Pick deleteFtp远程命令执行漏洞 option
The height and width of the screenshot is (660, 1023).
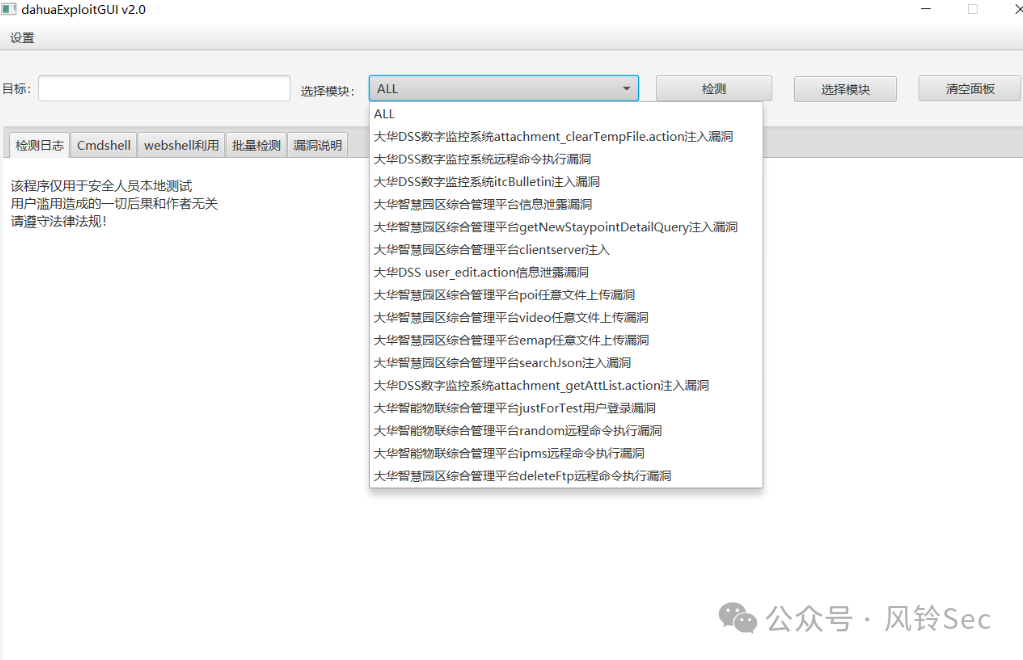tap(566, 475)
